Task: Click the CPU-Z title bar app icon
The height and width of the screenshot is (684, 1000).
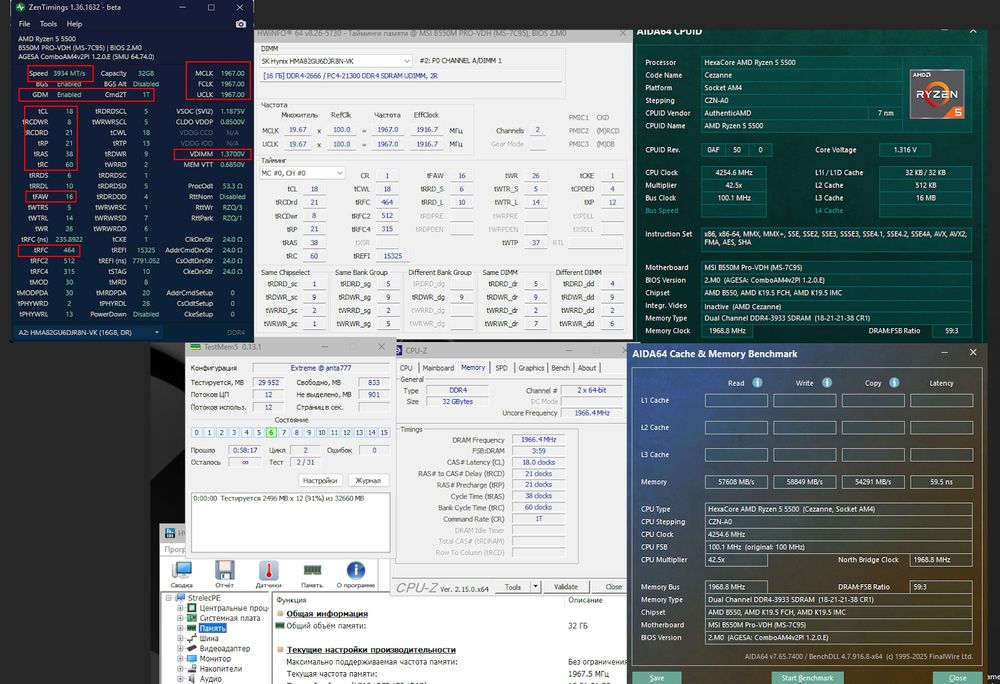Action: click(x=398, y=350)
